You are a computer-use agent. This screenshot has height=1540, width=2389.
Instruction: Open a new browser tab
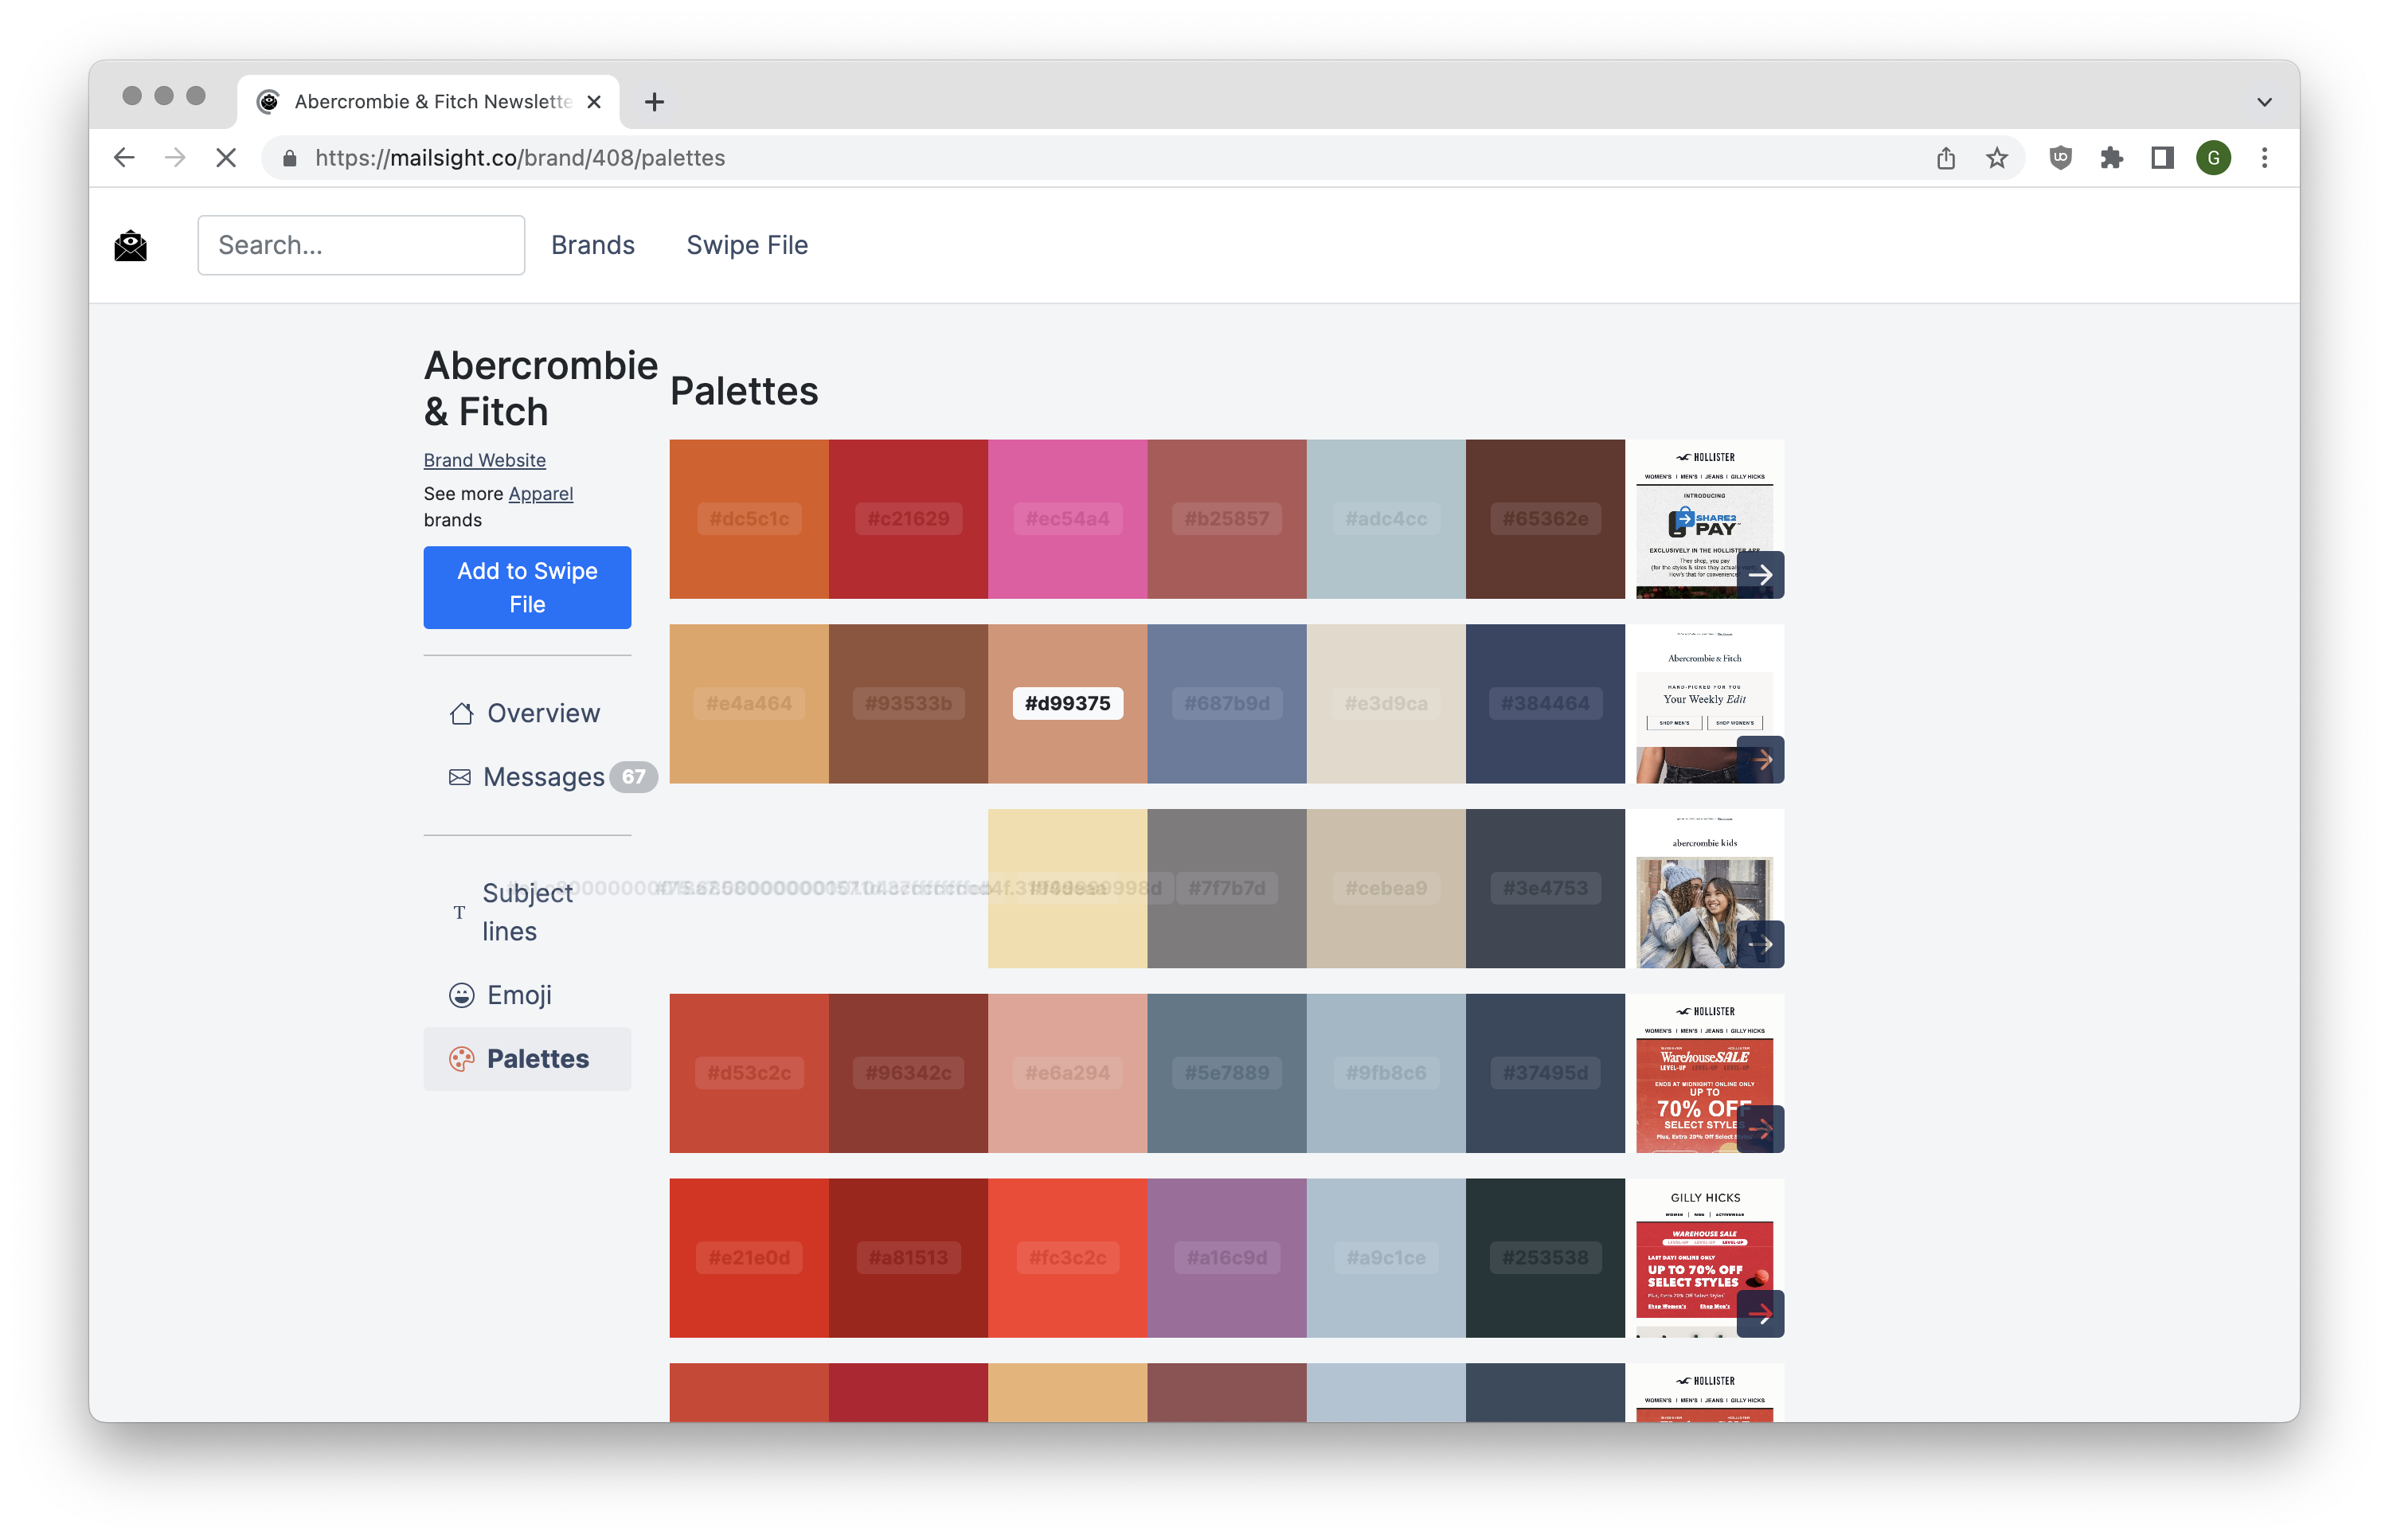(654, 102)
